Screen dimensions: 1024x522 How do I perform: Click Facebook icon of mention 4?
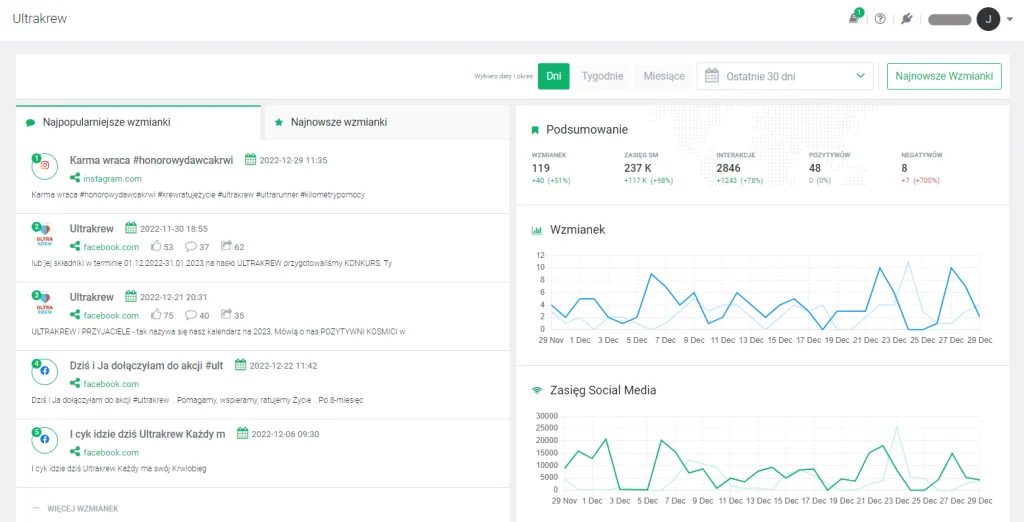[x=44, y=371]
